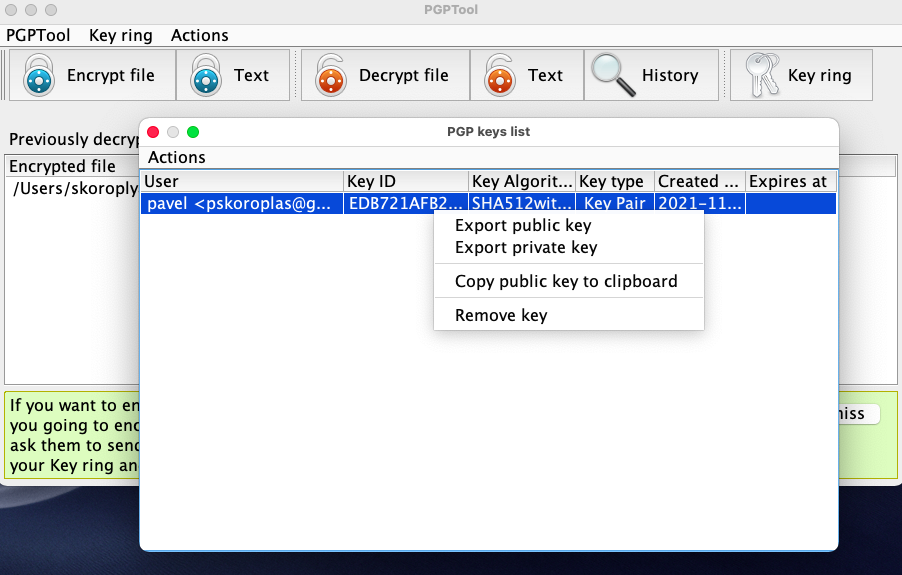The image size is (902, 575).
Task: Click the blue padlock encrypt Text icon
Action: (206, 75)
